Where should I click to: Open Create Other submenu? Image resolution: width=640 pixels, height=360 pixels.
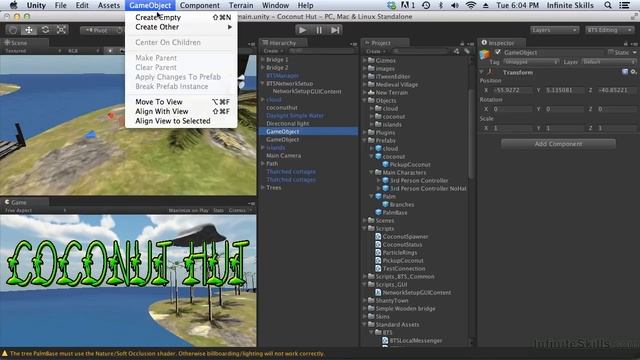181,27
